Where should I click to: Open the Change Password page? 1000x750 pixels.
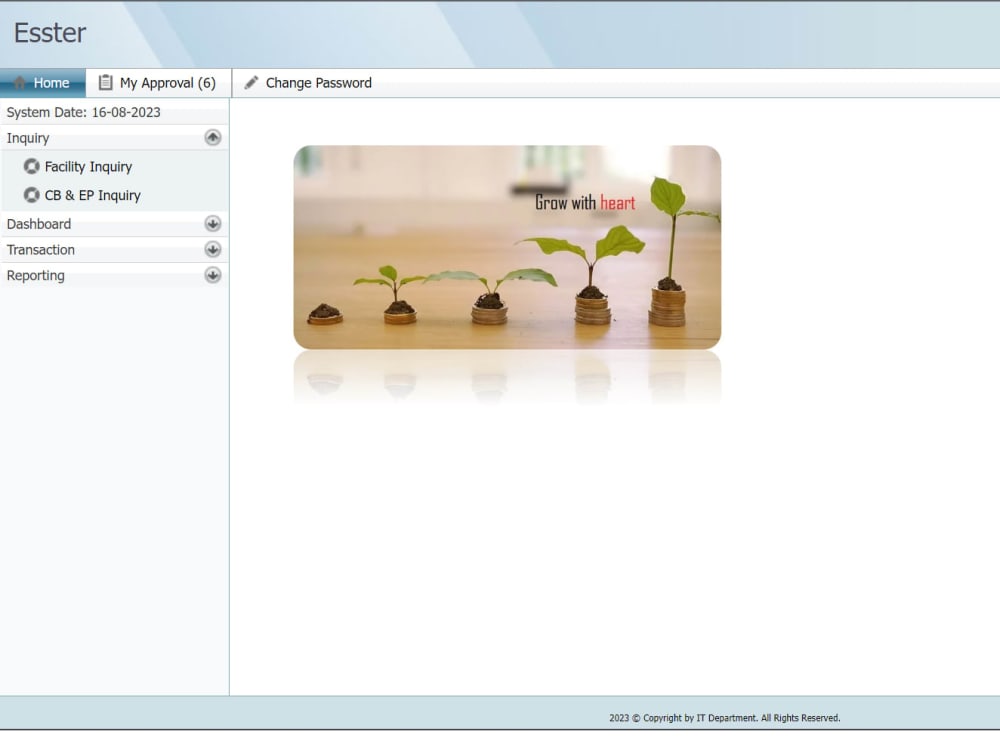coord(317,83)
